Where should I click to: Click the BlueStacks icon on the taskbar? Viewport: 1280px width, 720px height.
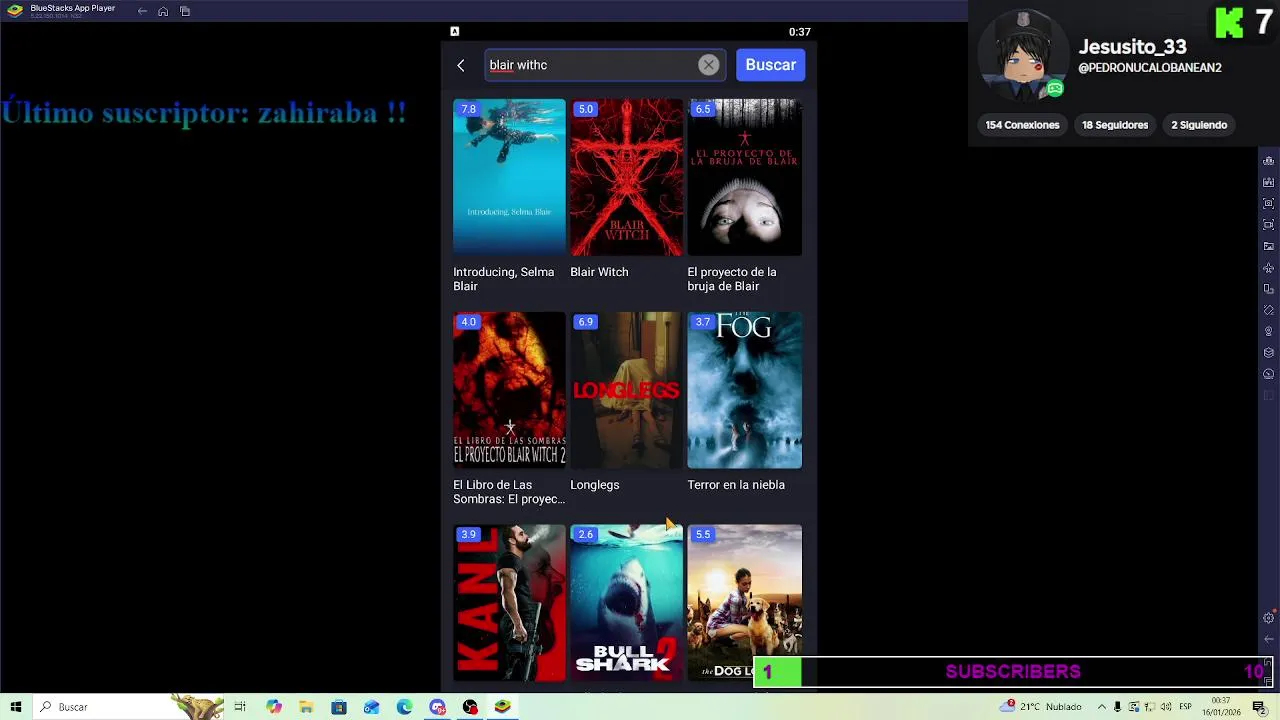pos(503,707)
